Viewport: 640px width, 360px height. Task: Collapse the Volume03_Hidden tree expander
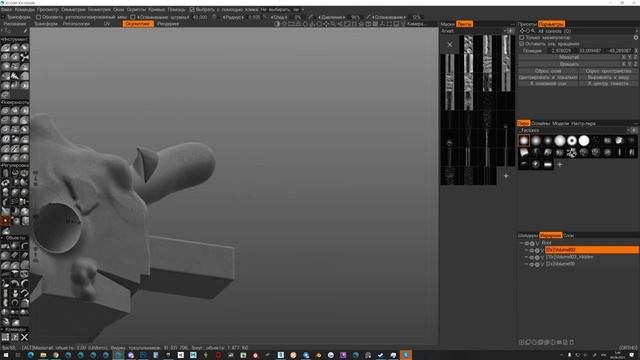coord(527,258)
